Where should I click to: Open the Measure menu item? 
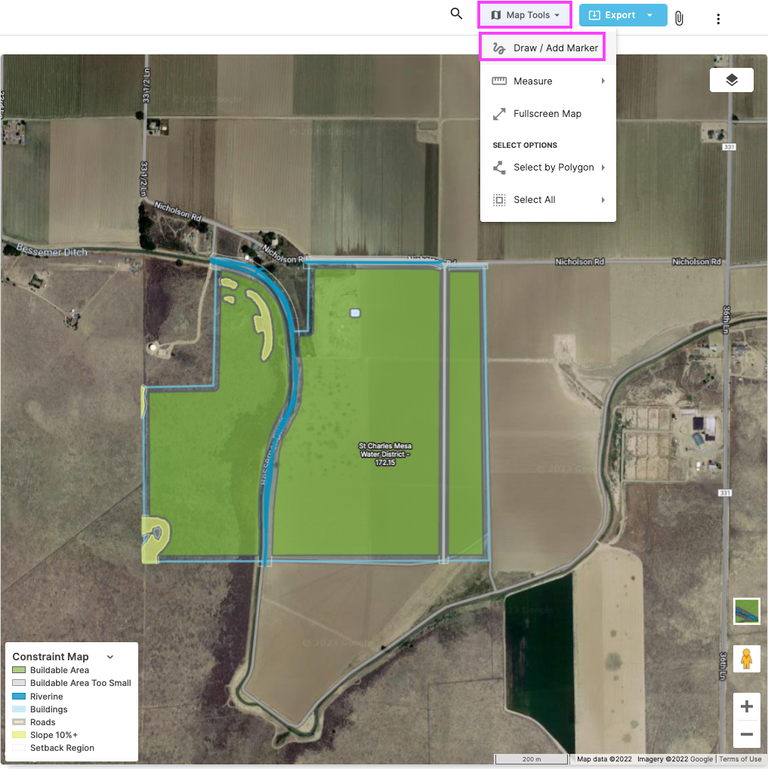coord(548,81)
